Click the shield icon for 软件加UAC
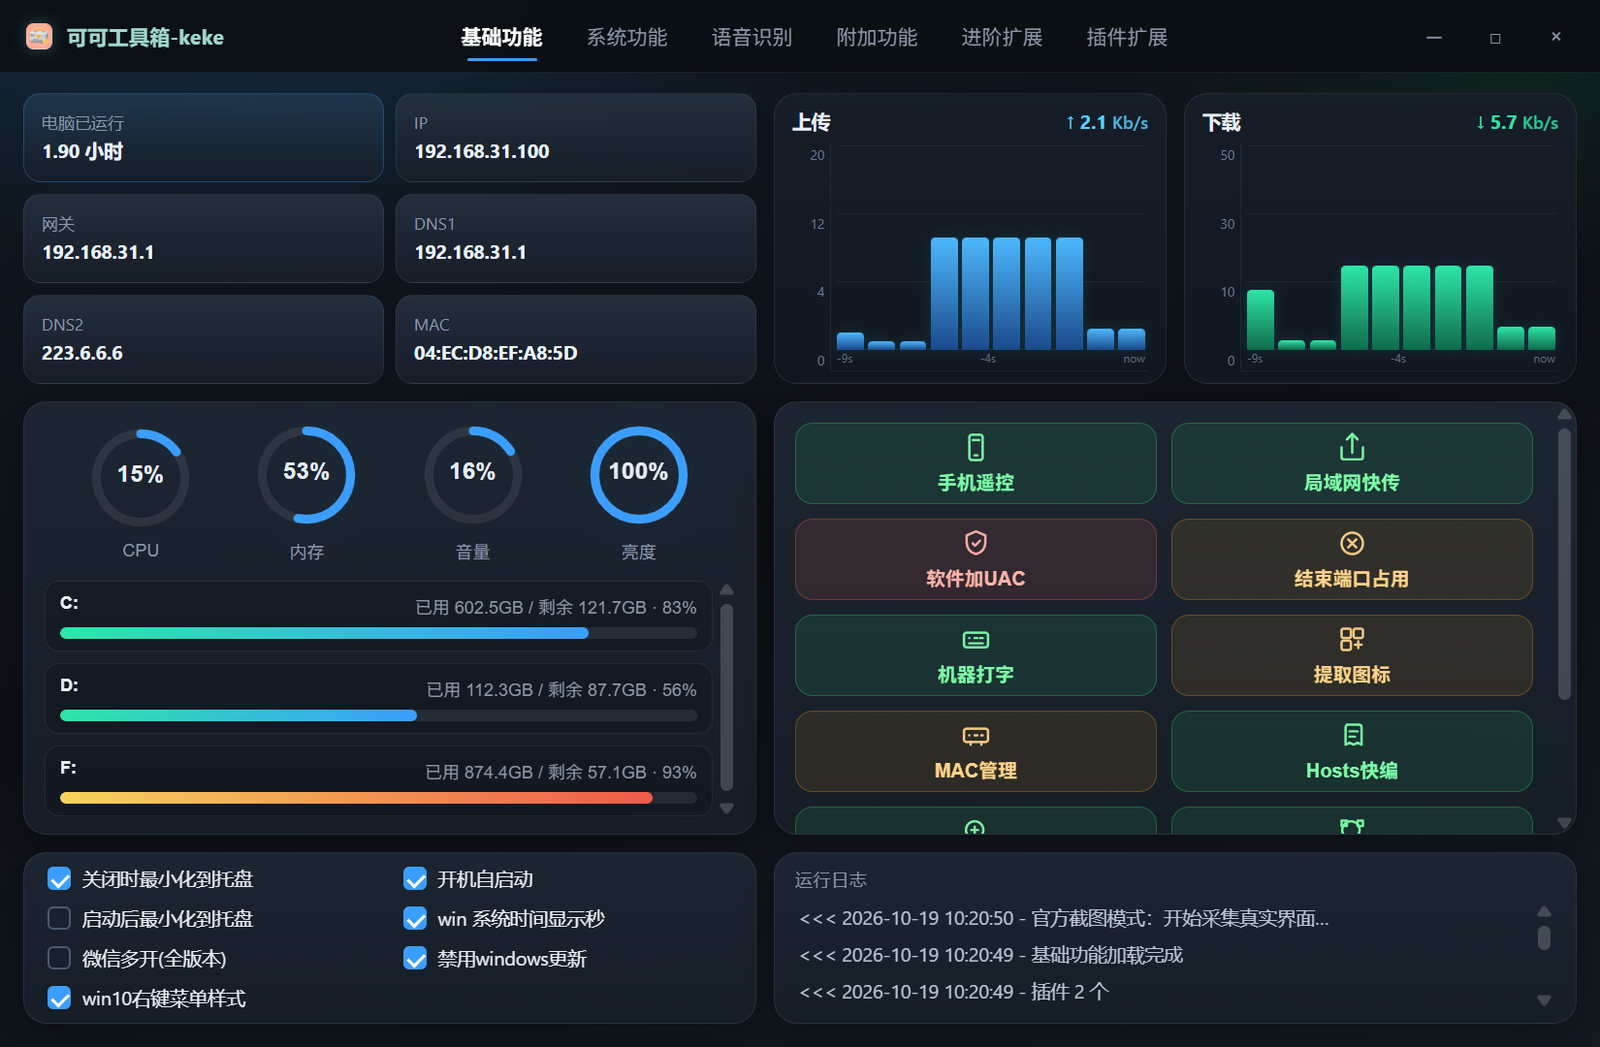This screenshot has height=1047, width=1600. (976, 543)
